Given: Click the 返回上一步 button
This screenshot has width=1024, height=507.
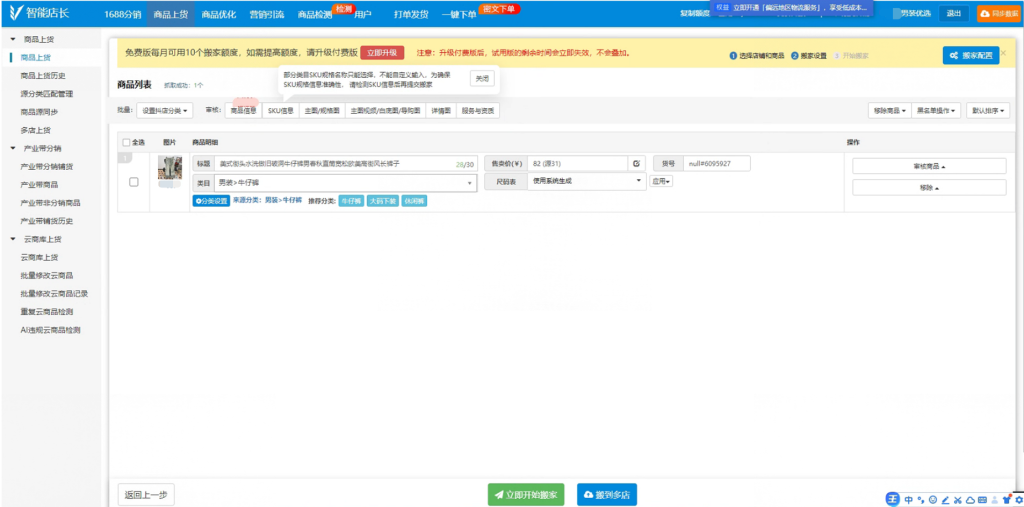Looking at the screenshot, I should [146, 494].
